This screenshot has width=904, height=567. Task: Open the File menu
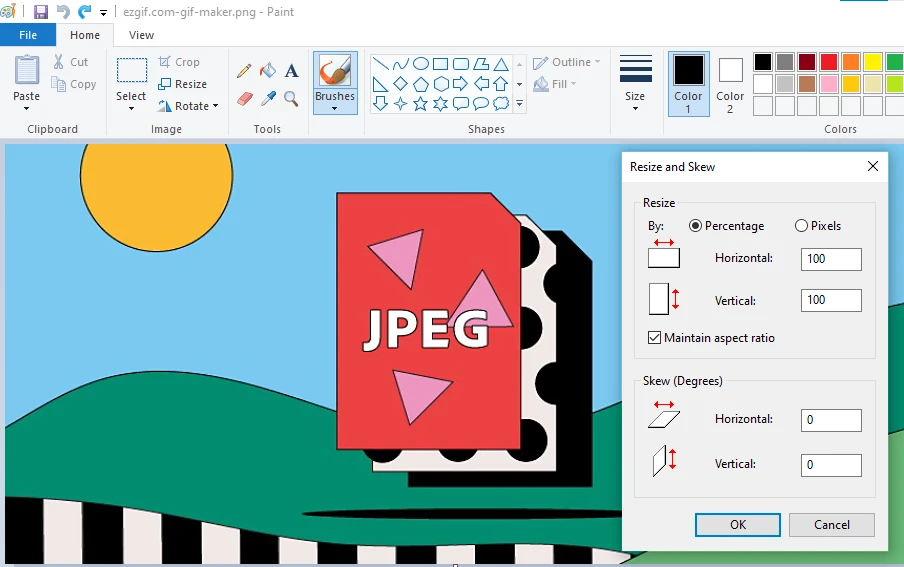click(28, 35)
